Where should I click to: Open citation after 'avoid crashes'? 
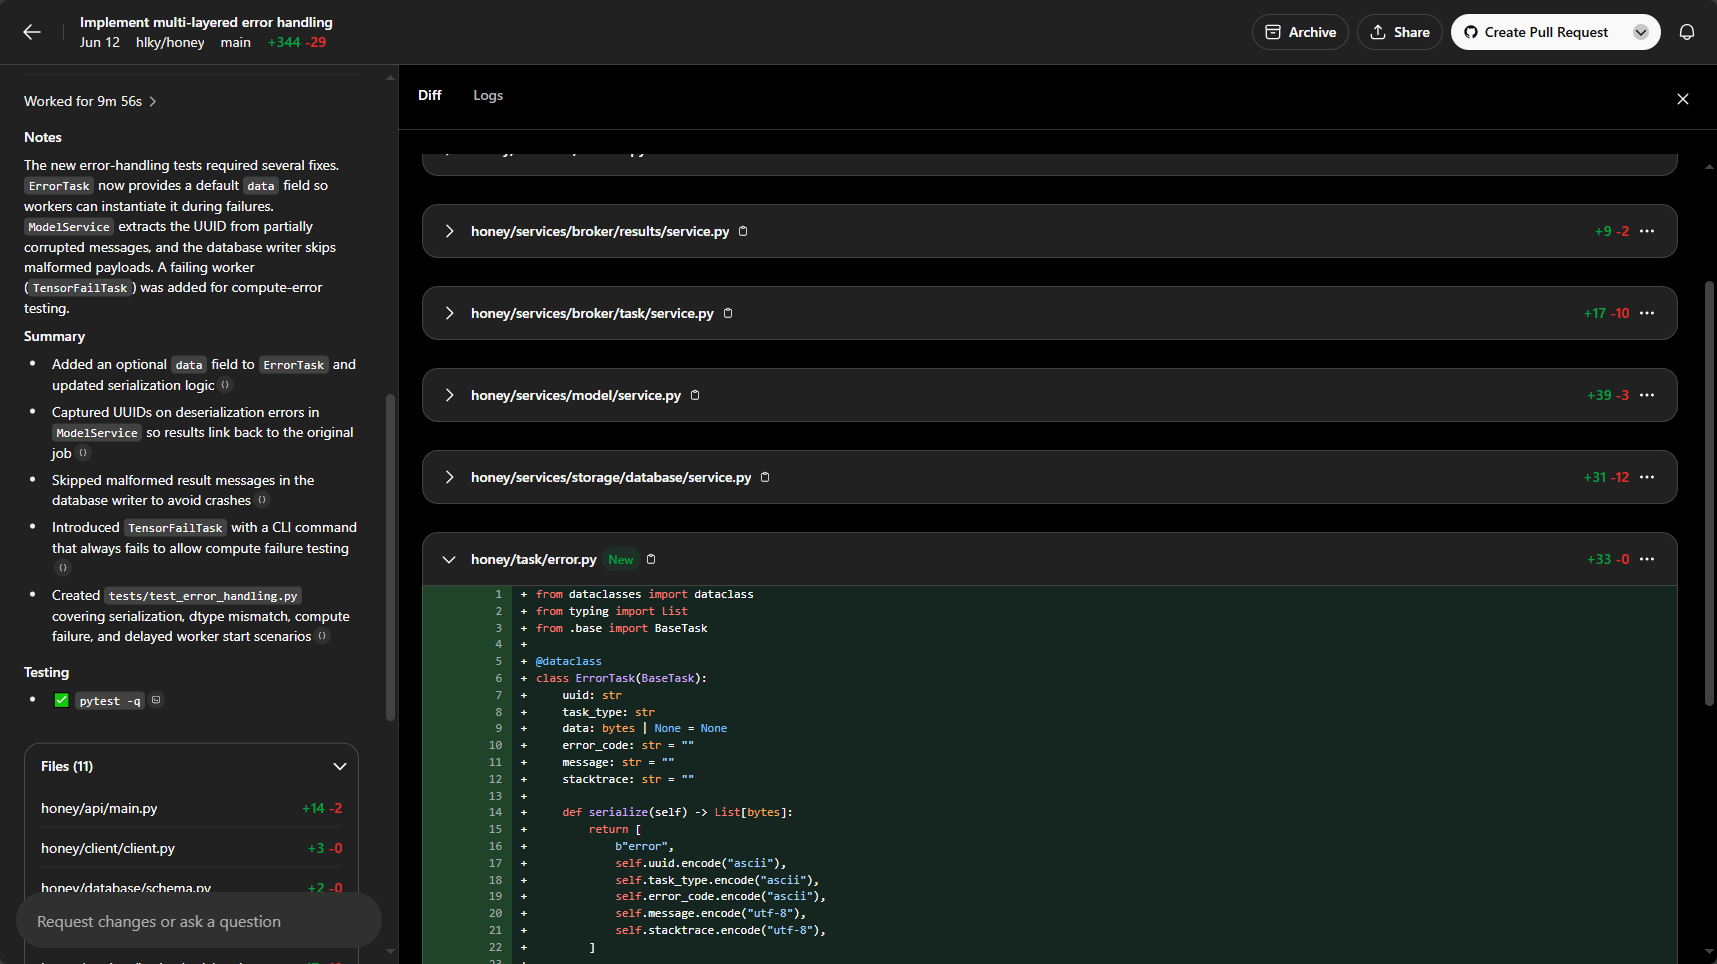(262, 500)
